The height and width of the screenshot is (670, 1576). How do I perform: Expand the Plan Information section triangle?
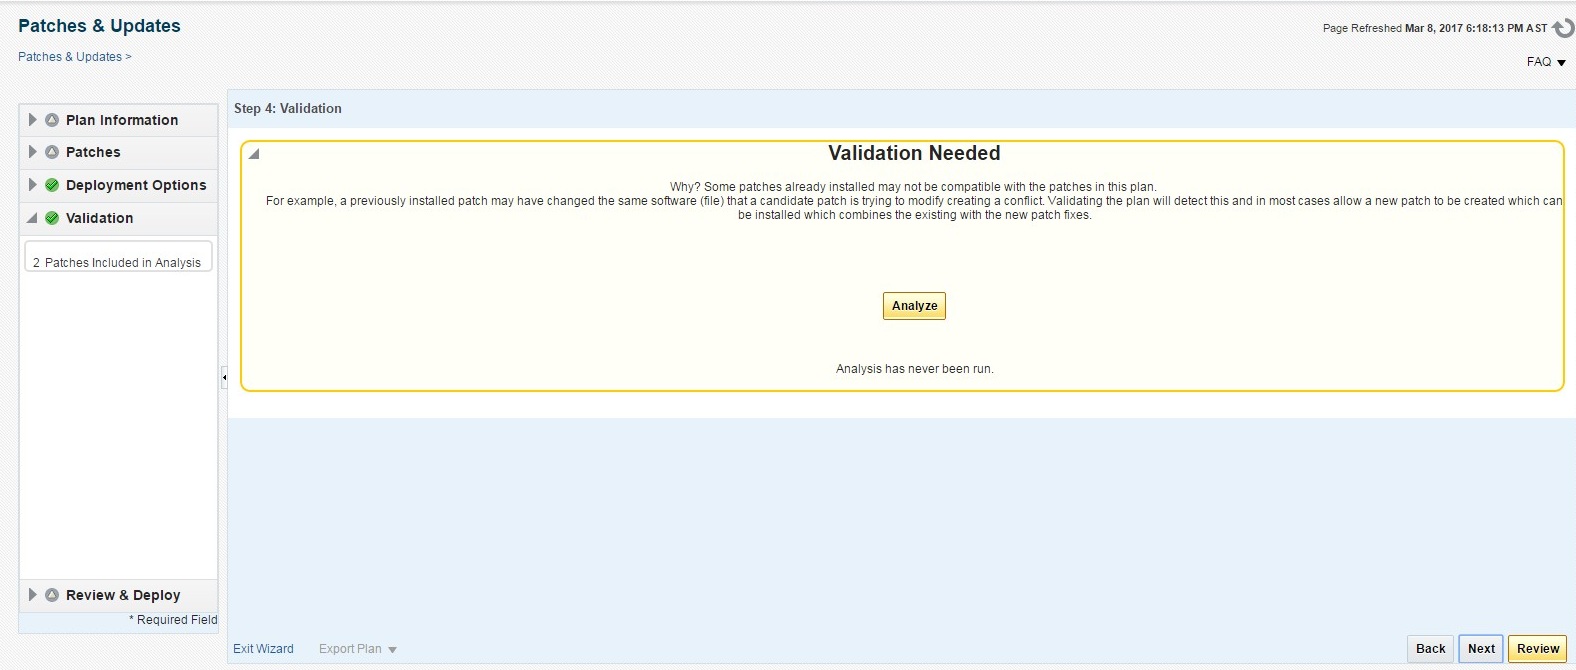click(32, 120)
